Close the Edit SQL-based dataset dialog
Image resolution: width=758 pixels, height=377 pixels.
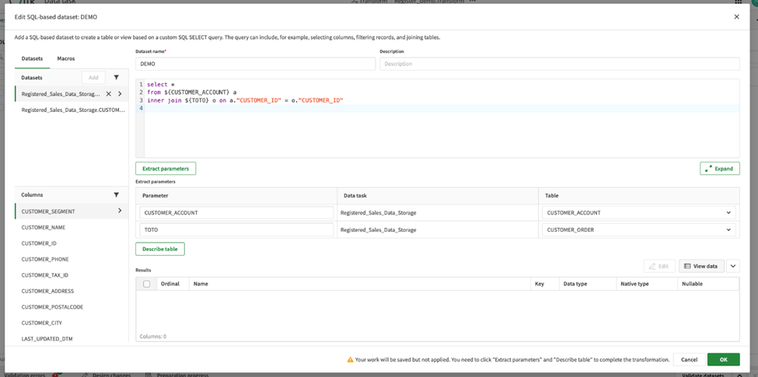736,17
